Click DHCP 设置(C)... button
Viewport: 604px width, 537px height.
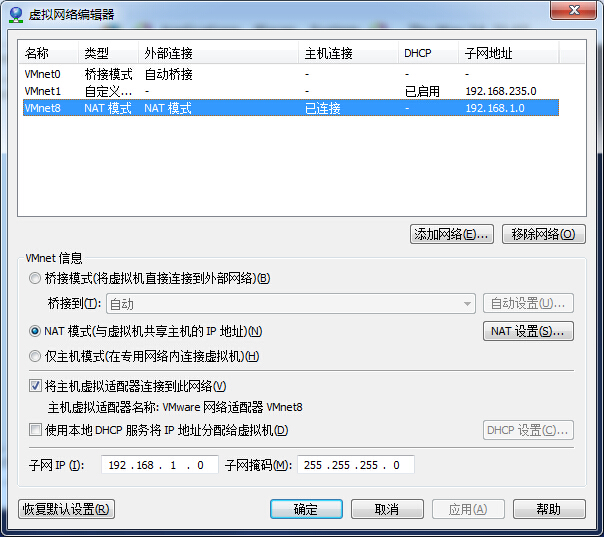click(528, 430)
